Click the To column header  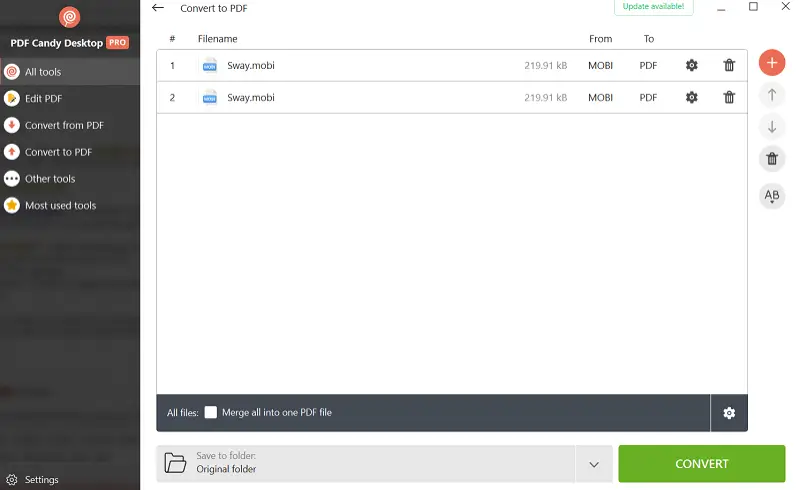(648, 39)
